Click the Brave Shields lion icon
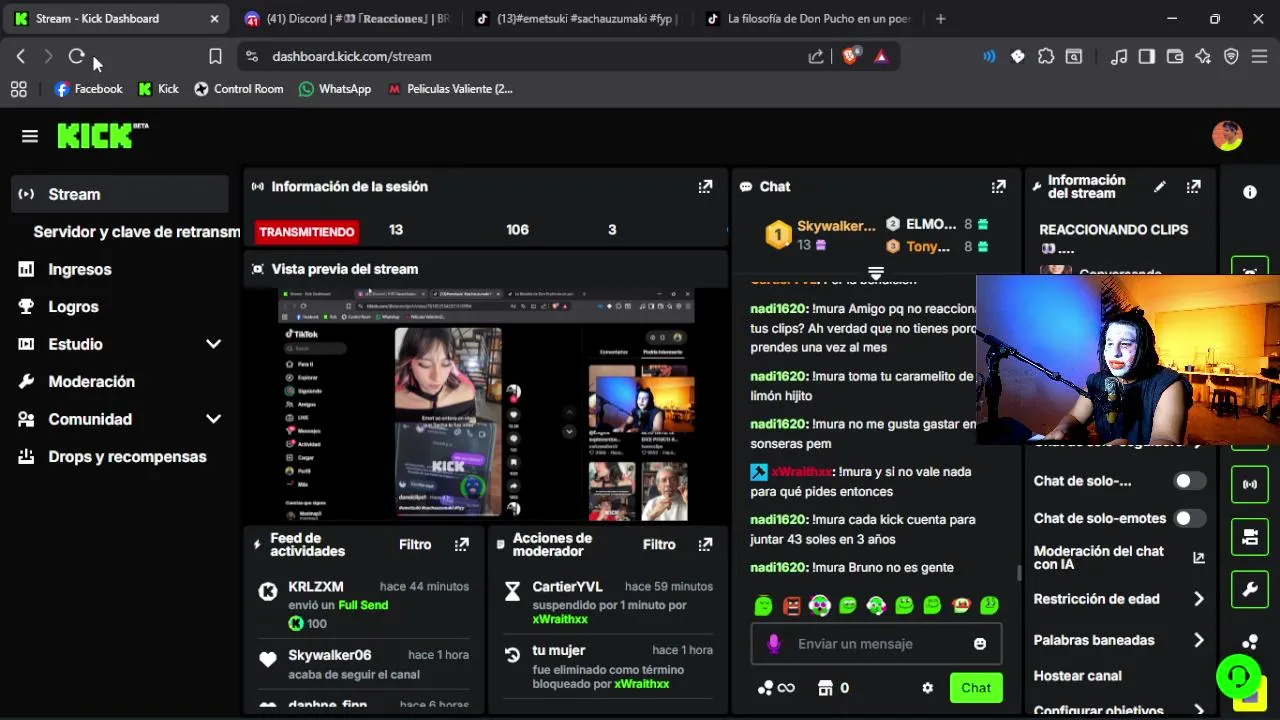This screenshot has height=720, width=1280. pos(850,57)
